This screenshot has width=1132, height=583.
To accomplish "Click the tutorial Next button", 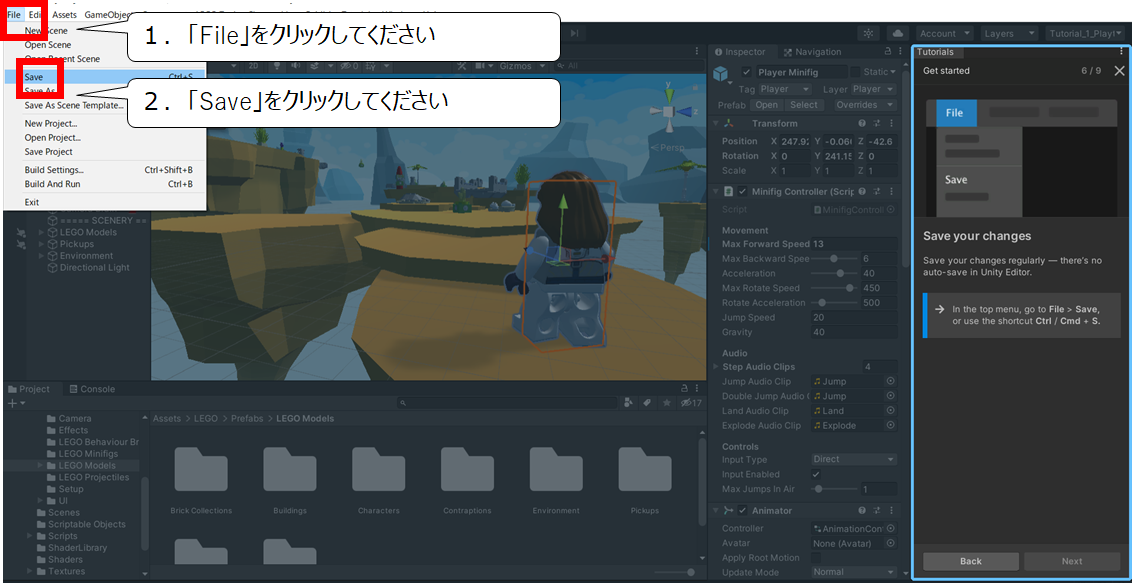I will pos(1072,561).
